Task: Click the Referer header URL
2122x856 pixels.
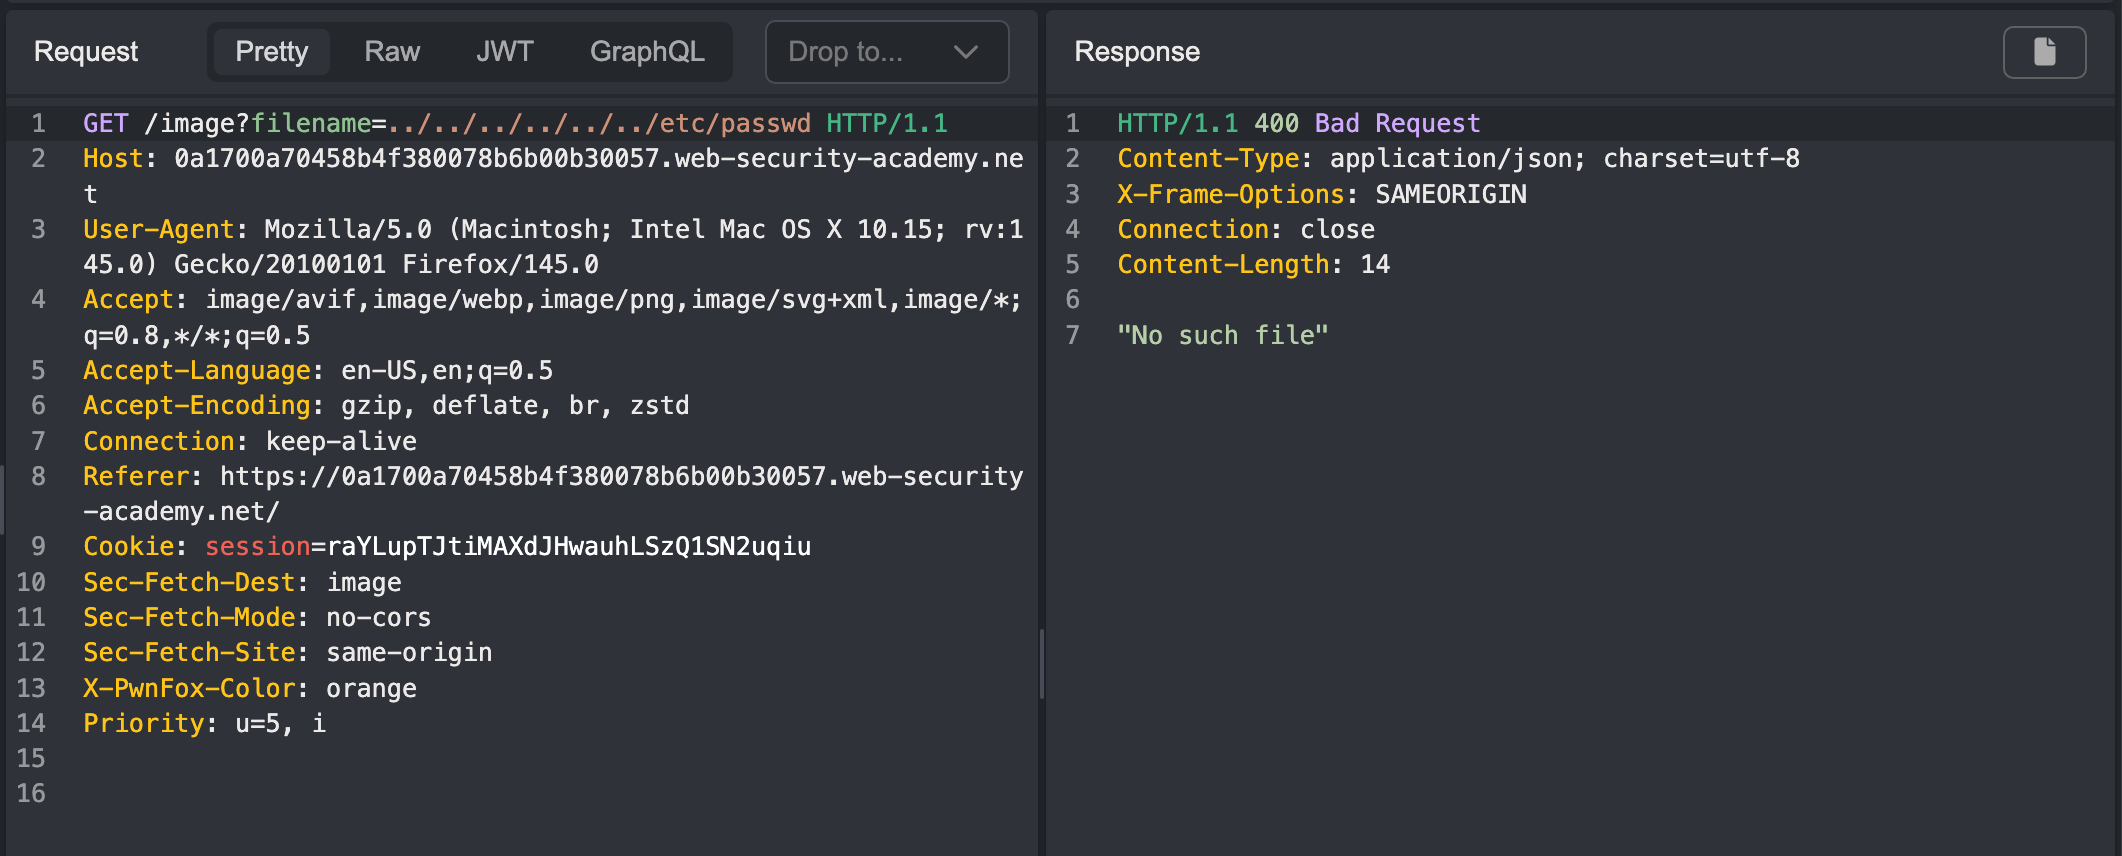Action: pyautogui.click(x=621, y=477)
